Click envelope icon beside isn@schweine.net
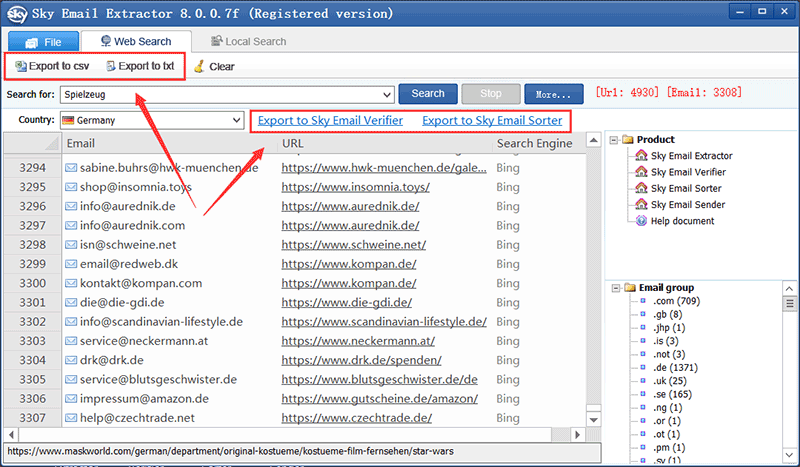800x467 pixels. (71, 245)
